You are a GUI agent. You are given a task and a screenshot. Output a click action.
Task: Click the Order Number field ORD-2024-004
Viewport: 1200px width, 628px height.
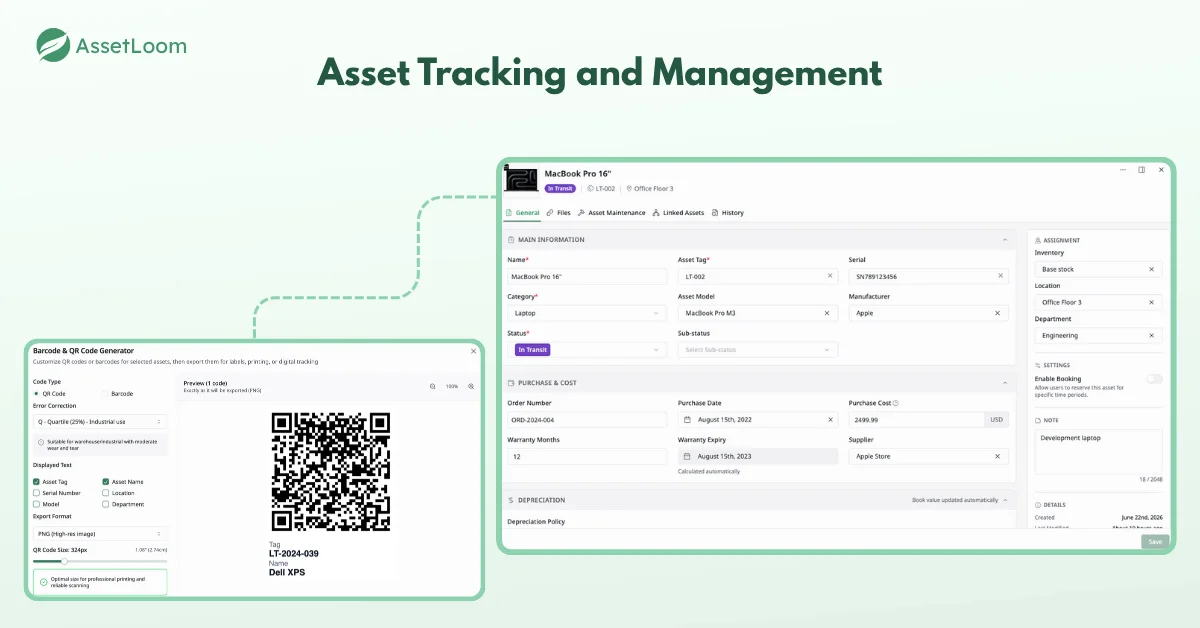coord(587,420)
